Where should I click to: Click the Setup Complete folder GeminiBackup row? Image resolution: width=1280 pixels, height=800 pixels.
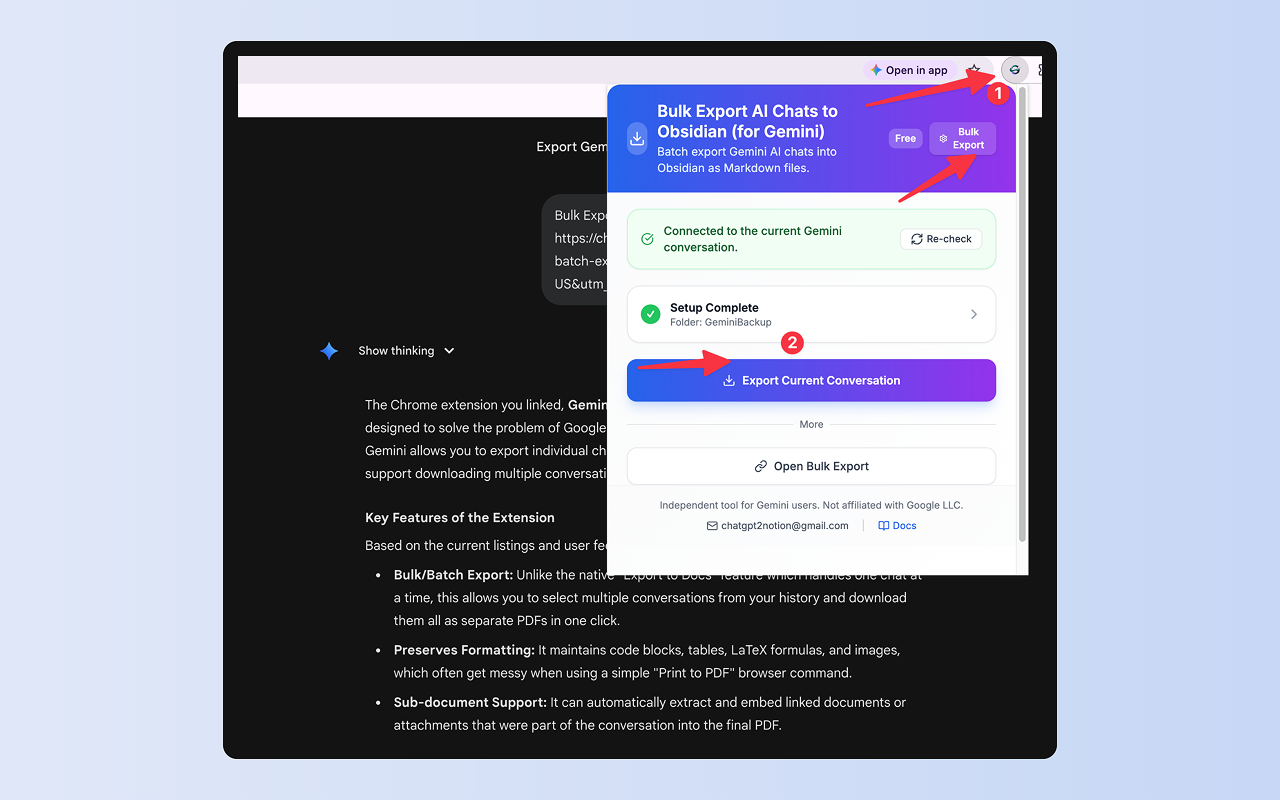click(811, 314)
